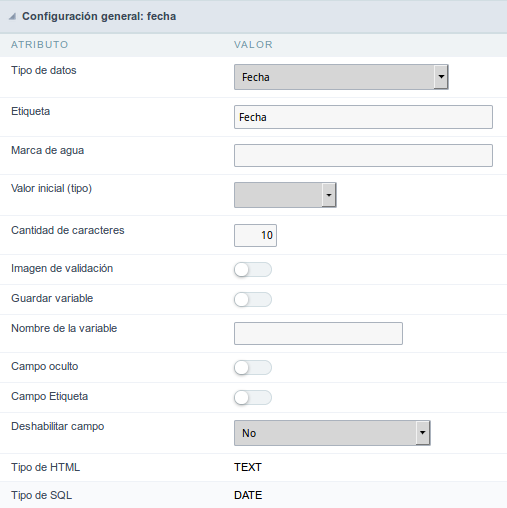Click the Imagen de validación label
The image size is (507, 508).
(62, 269)
